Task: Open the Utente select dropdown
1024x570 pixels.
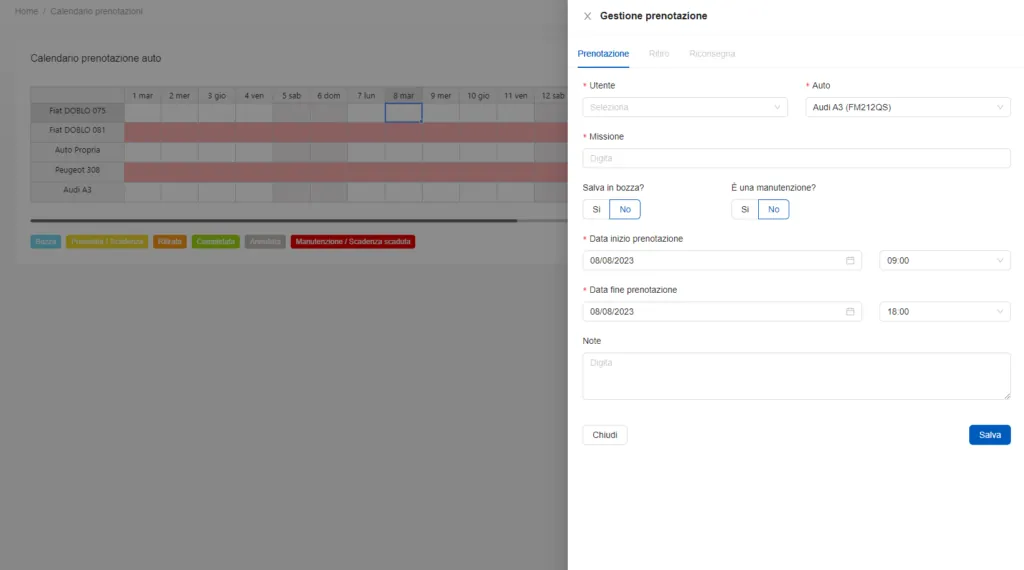Action: pyautogui.click(x=684, y=107)
